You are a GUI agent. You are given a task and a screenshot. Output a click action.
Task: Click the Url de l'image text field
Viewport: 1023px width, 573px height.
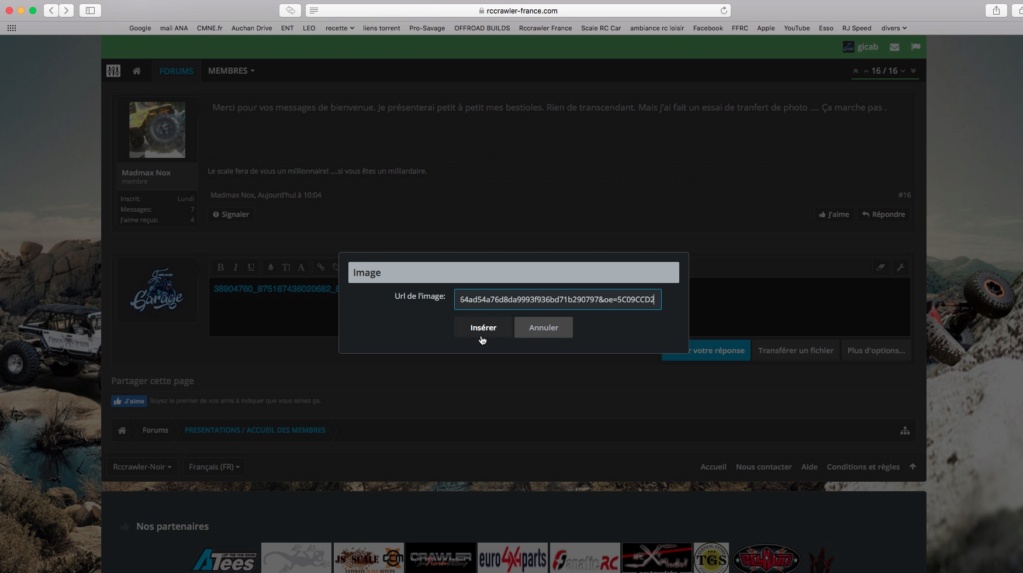[x=557, y=299]
